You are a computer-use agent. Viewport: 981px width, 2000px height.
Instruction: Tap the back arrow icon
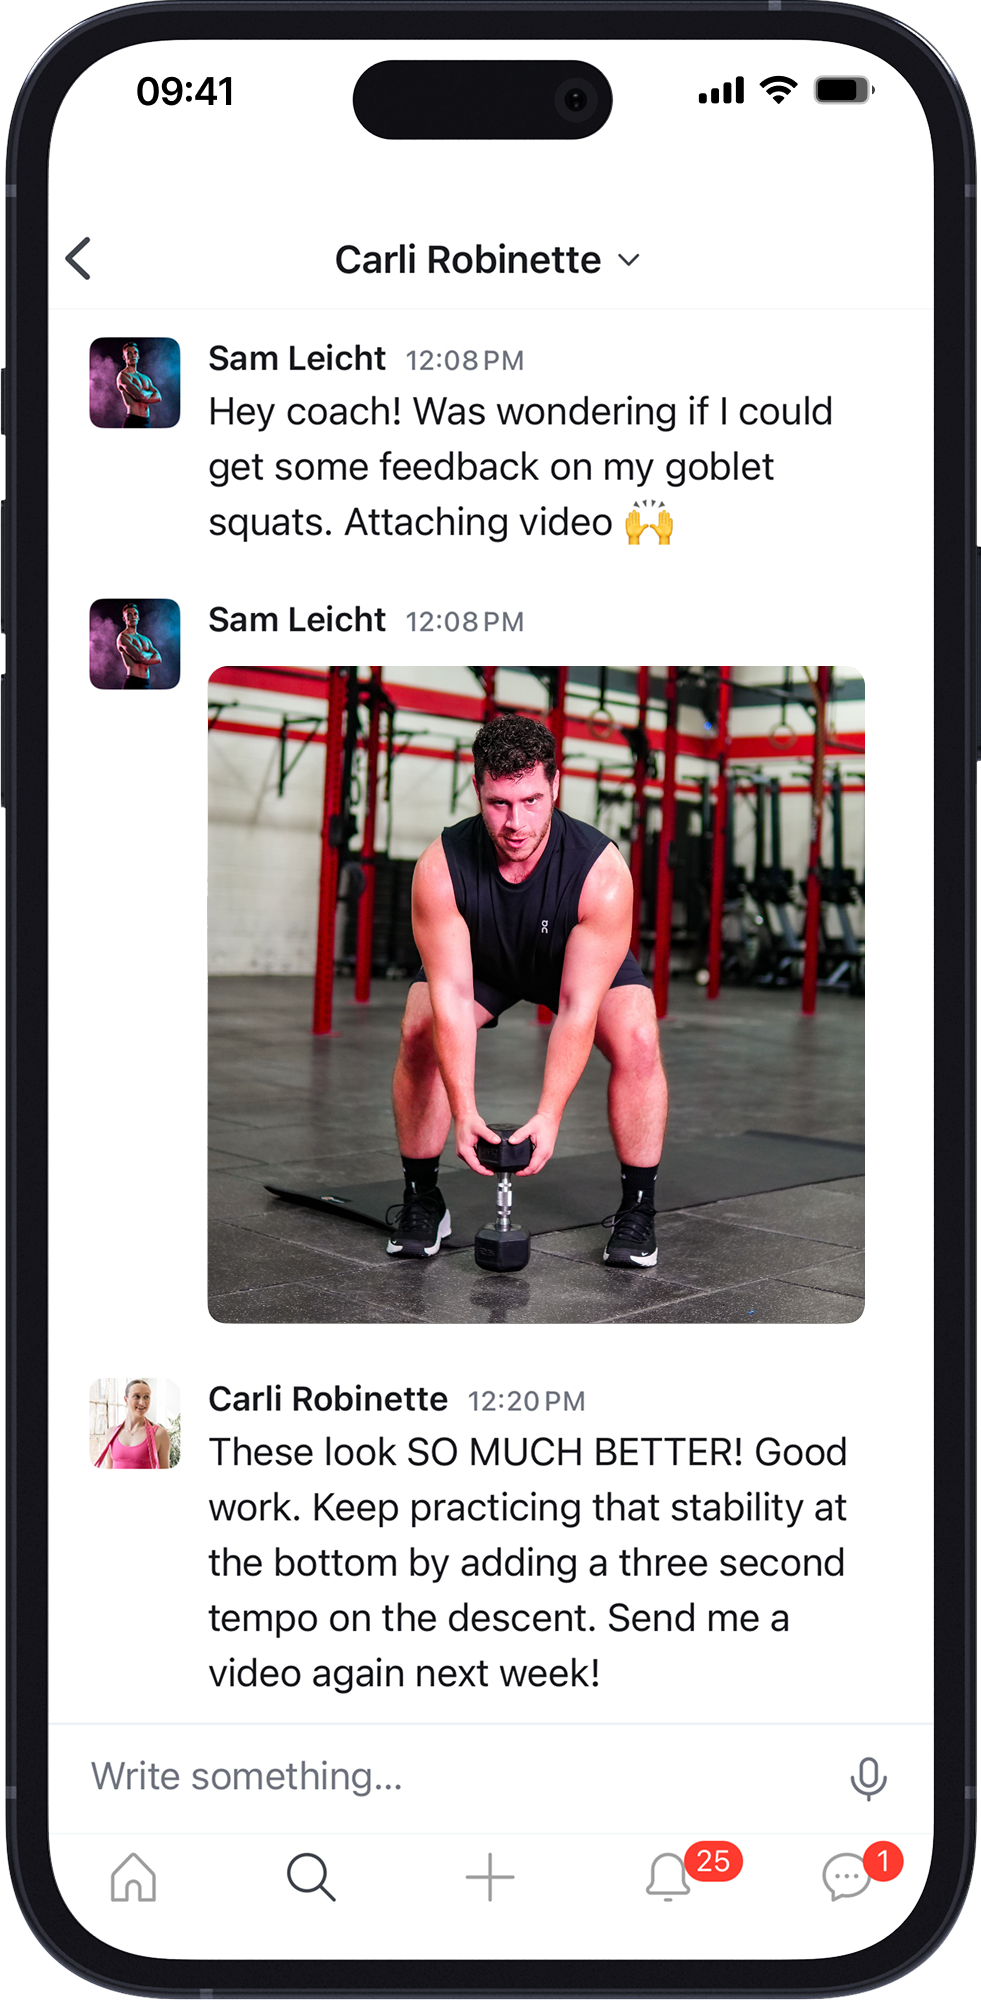[79, 259]
